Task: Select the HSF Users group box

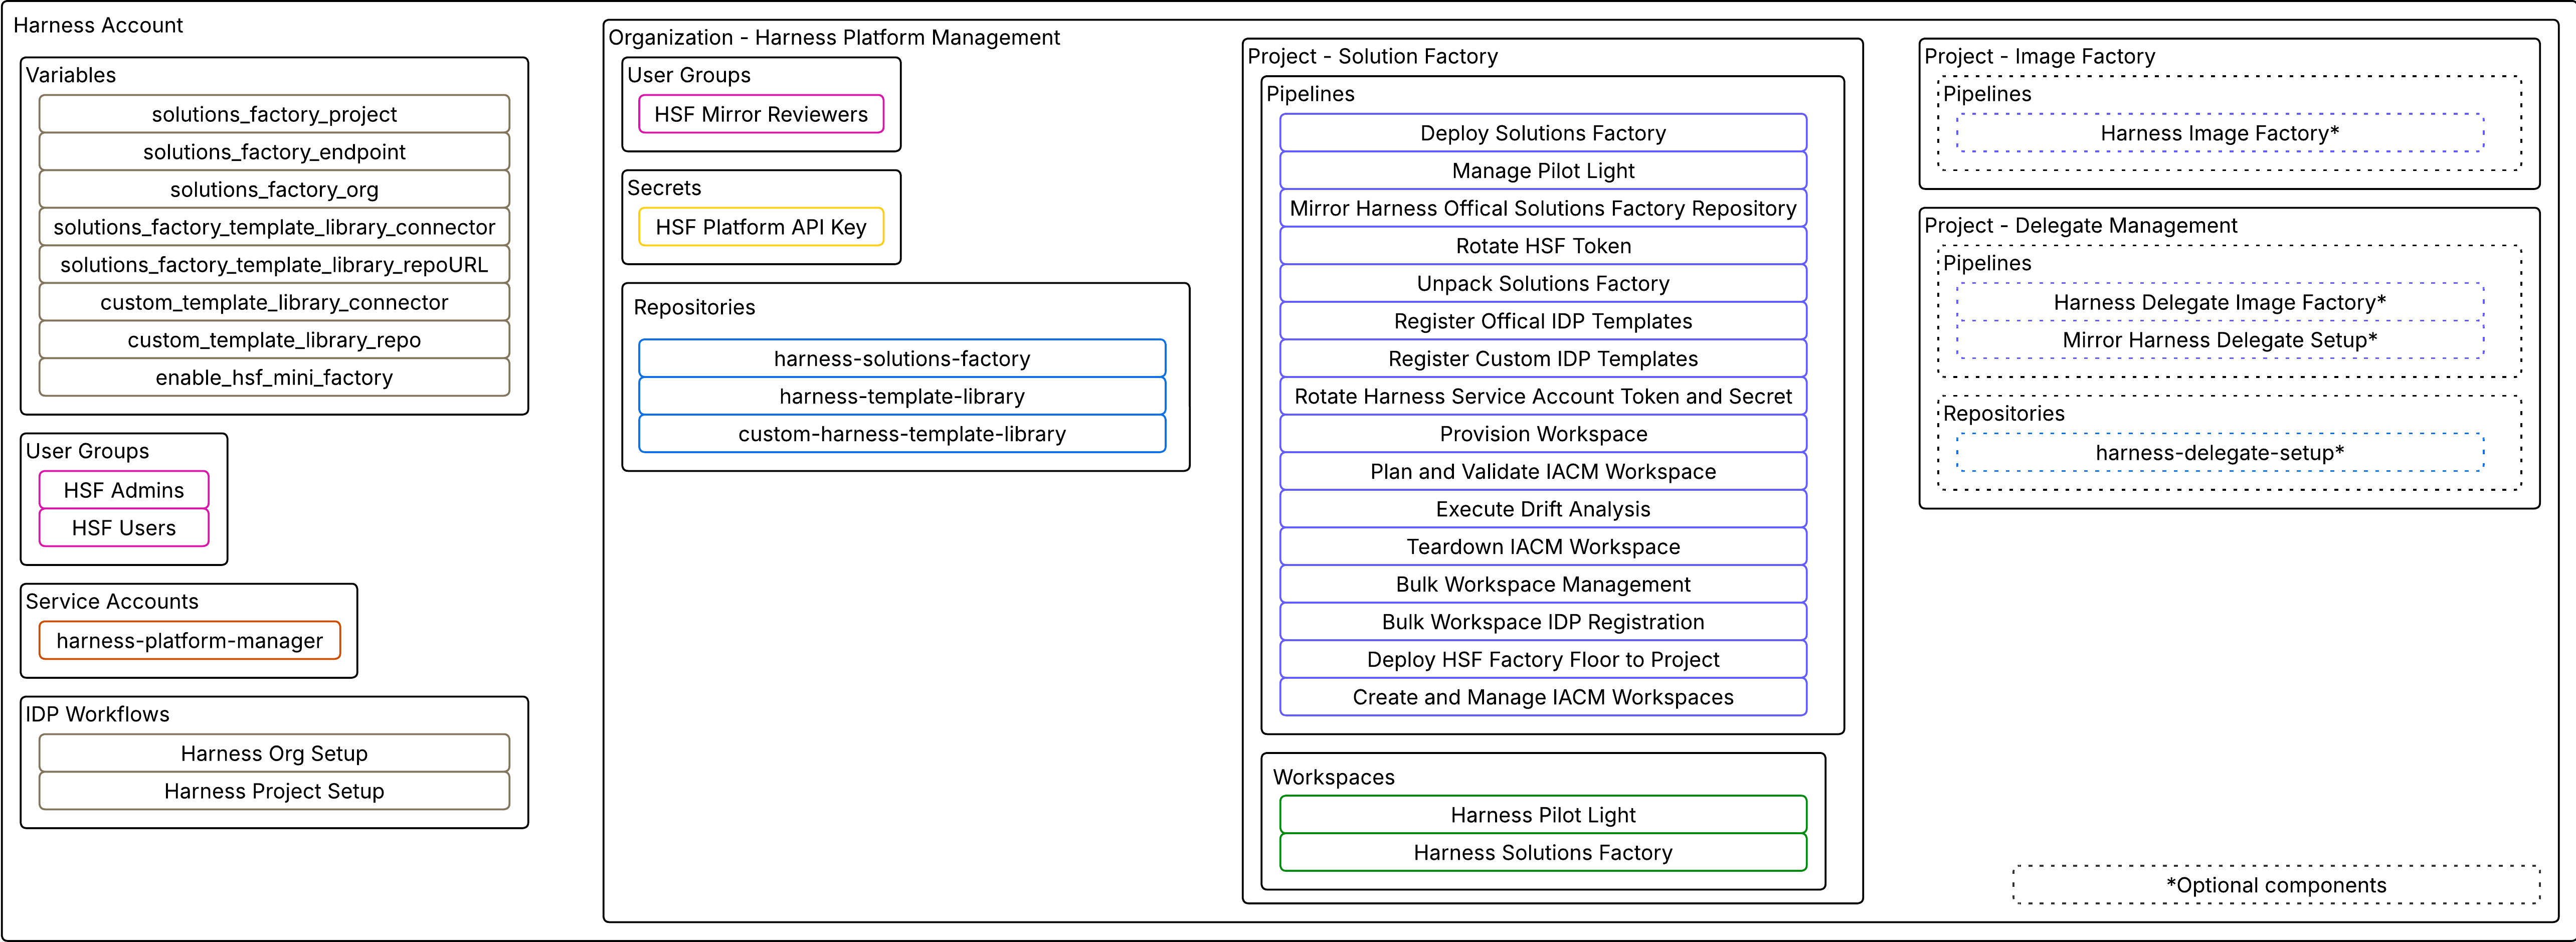Action: (x=124, y=528)
